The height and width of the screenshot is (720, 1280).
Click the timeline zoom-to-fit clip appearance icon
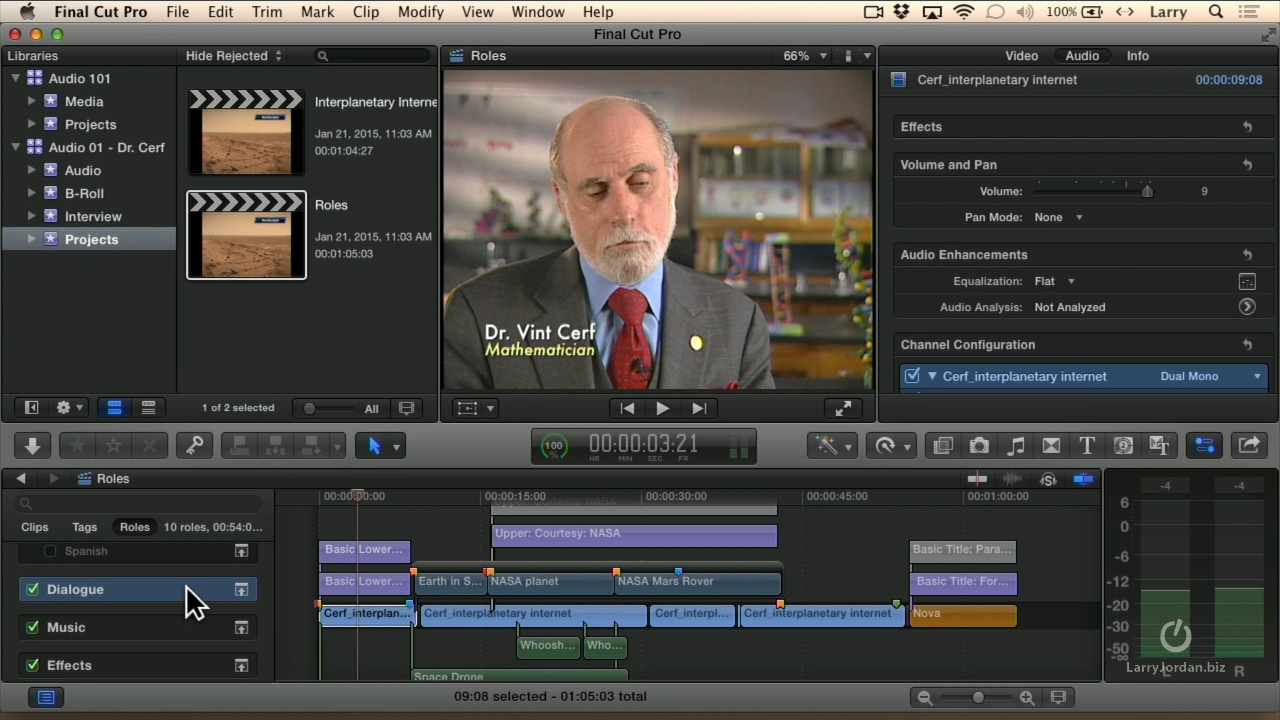tap(1058, 697)
